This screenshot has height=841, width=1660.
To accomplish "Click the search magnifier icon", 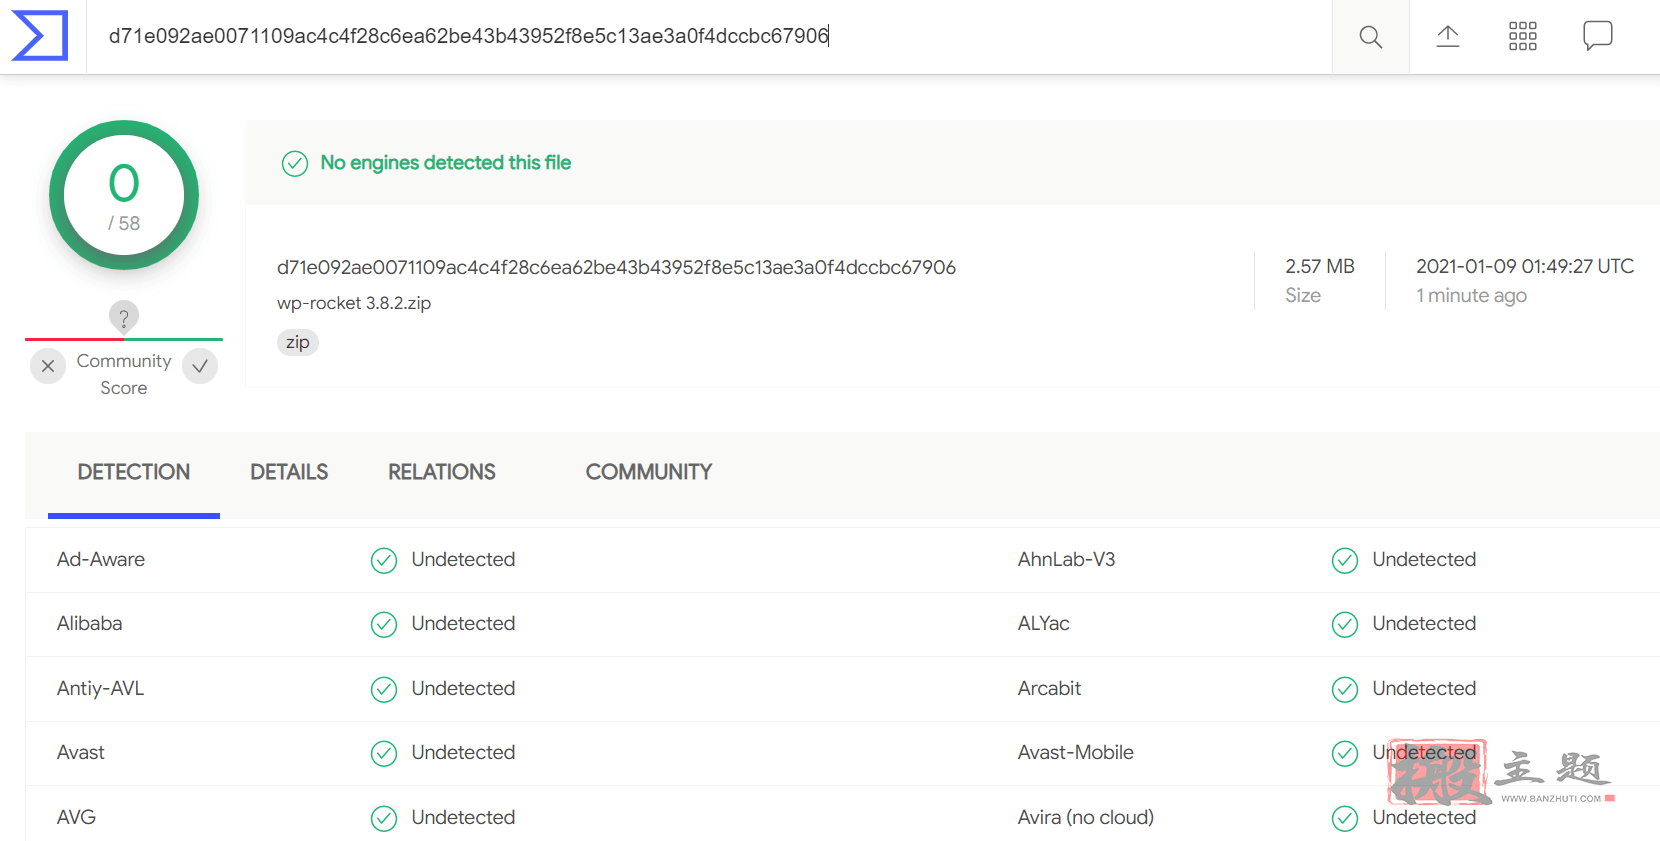I will click(x=1371, y=37).
